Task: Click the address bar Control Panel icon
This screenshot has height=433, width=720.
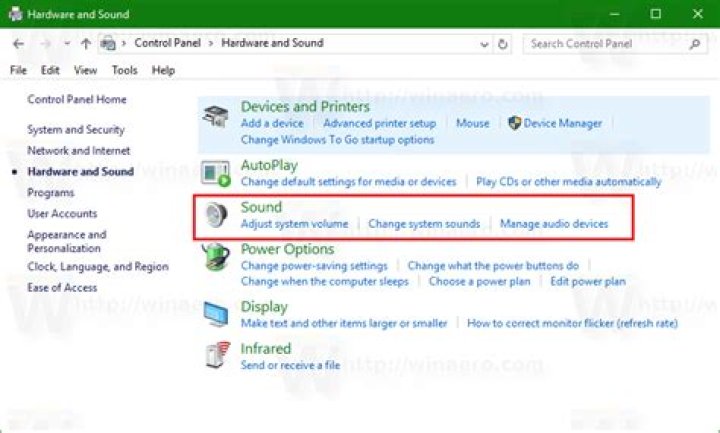Action: pos(108,44)
